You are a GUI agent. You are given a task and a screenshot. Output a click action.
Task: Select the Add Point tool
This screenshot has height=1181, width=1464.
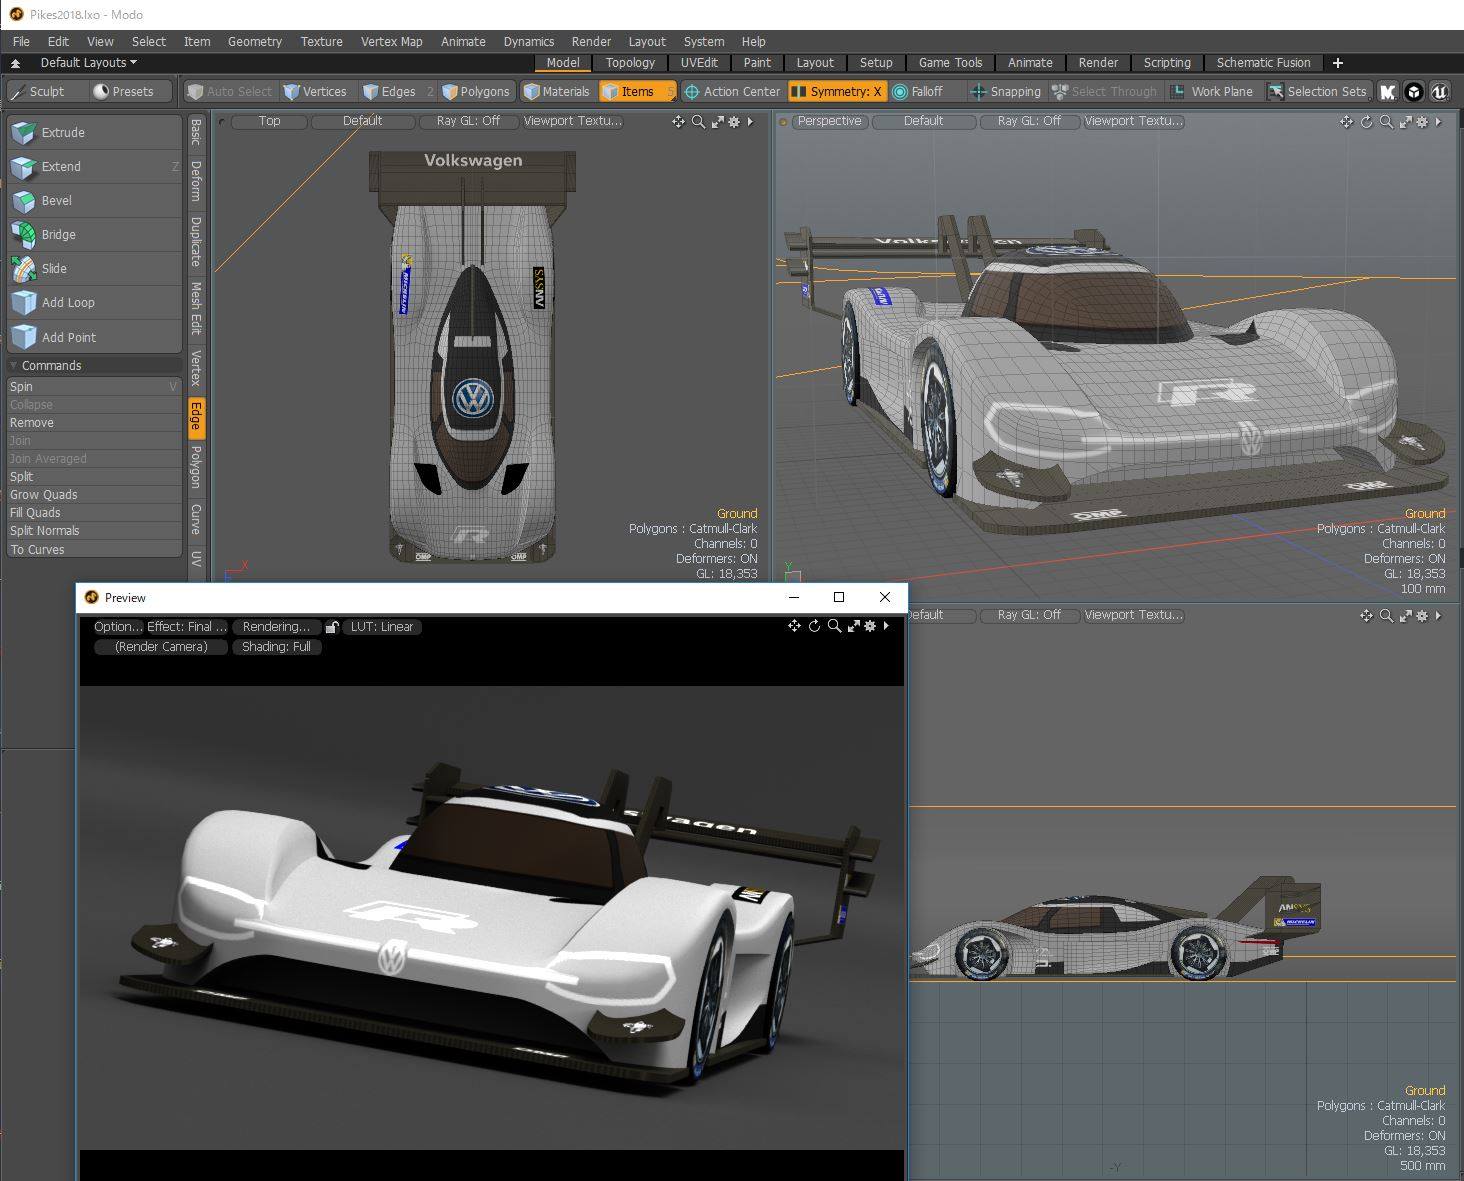pos(94,337)
